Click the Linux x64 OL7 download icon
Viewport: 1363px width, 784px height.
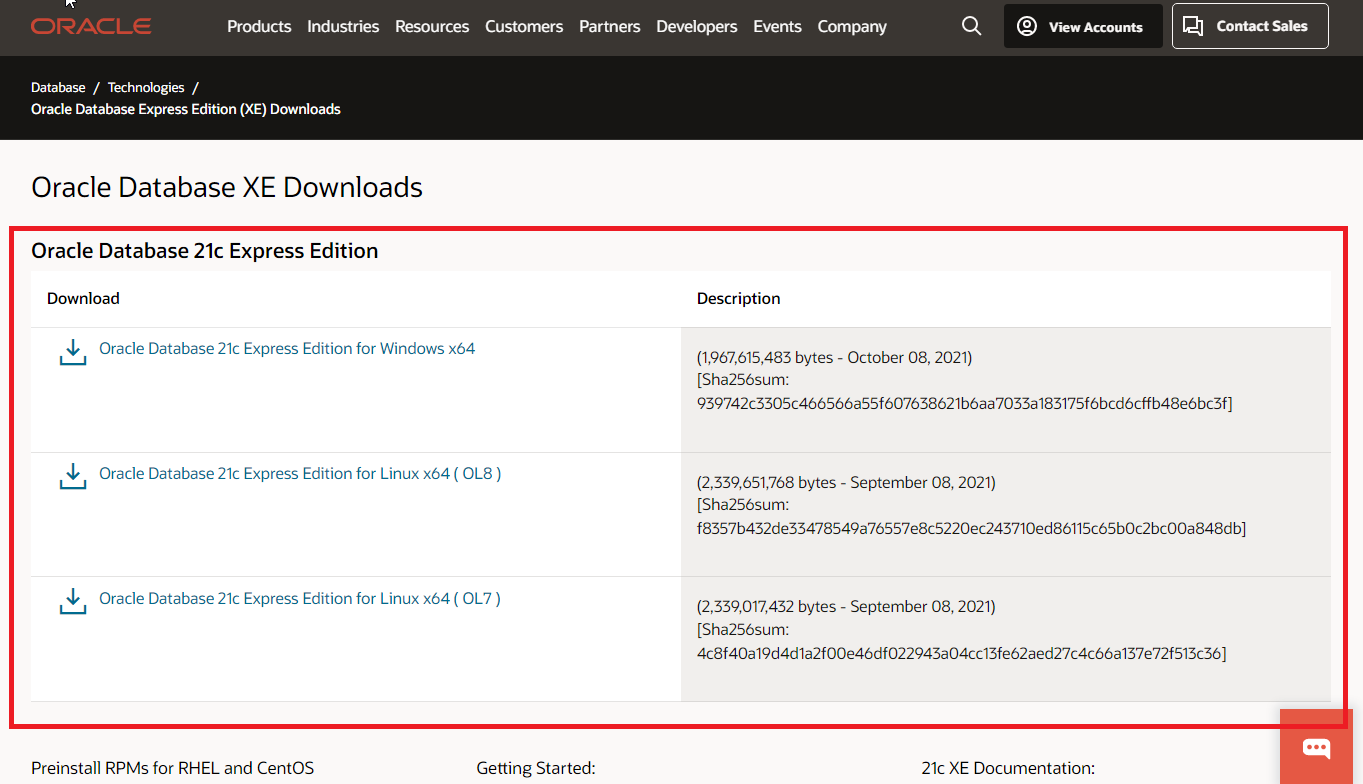coord(73,602)
